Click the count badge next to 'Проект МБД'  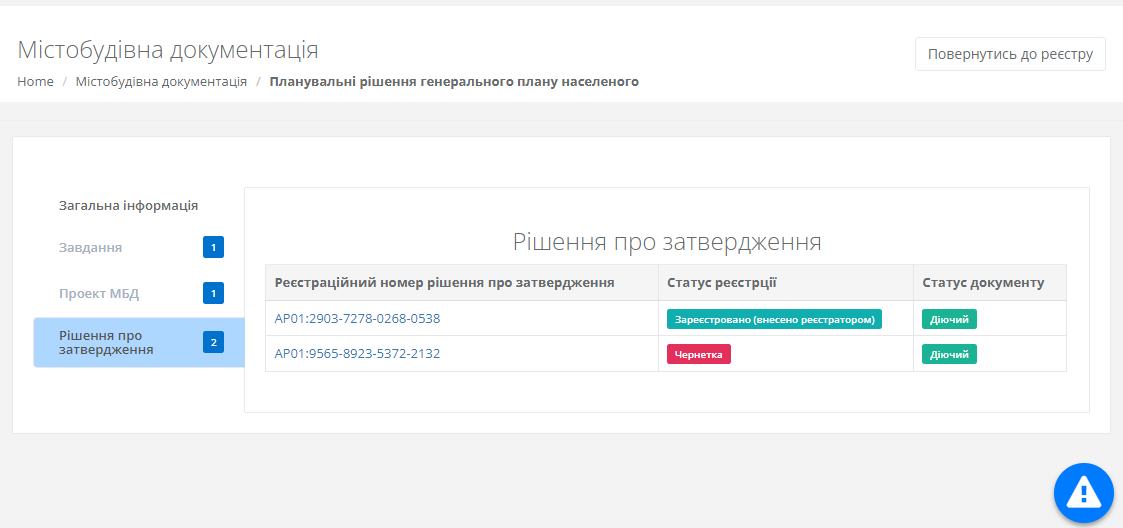(213, 293)
